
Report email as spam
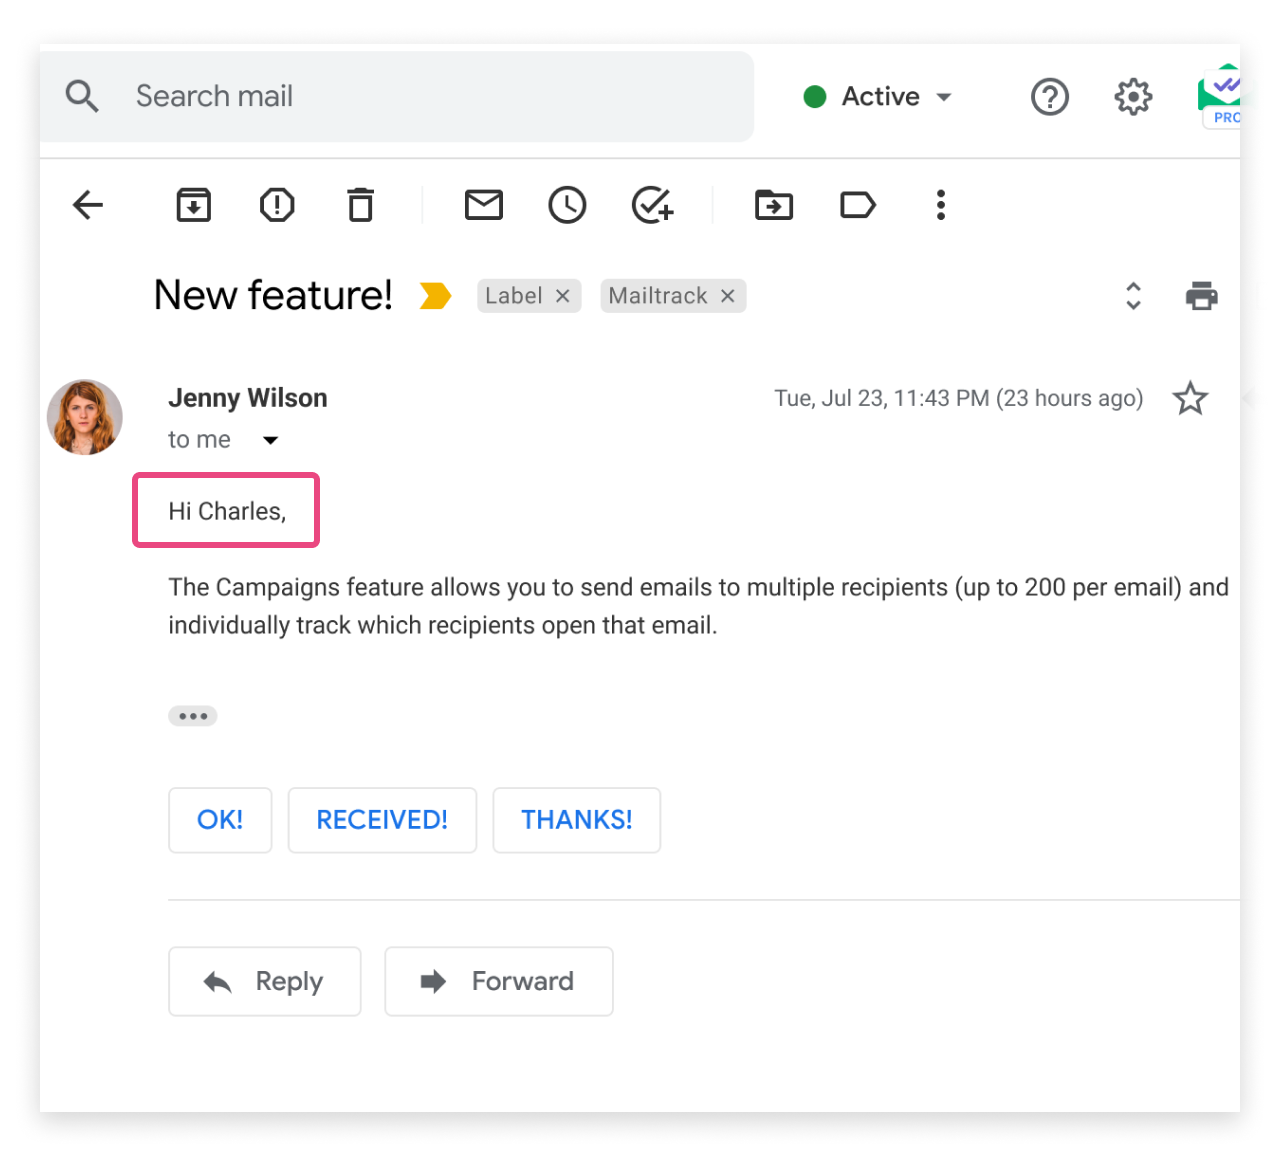coord(277,205)
